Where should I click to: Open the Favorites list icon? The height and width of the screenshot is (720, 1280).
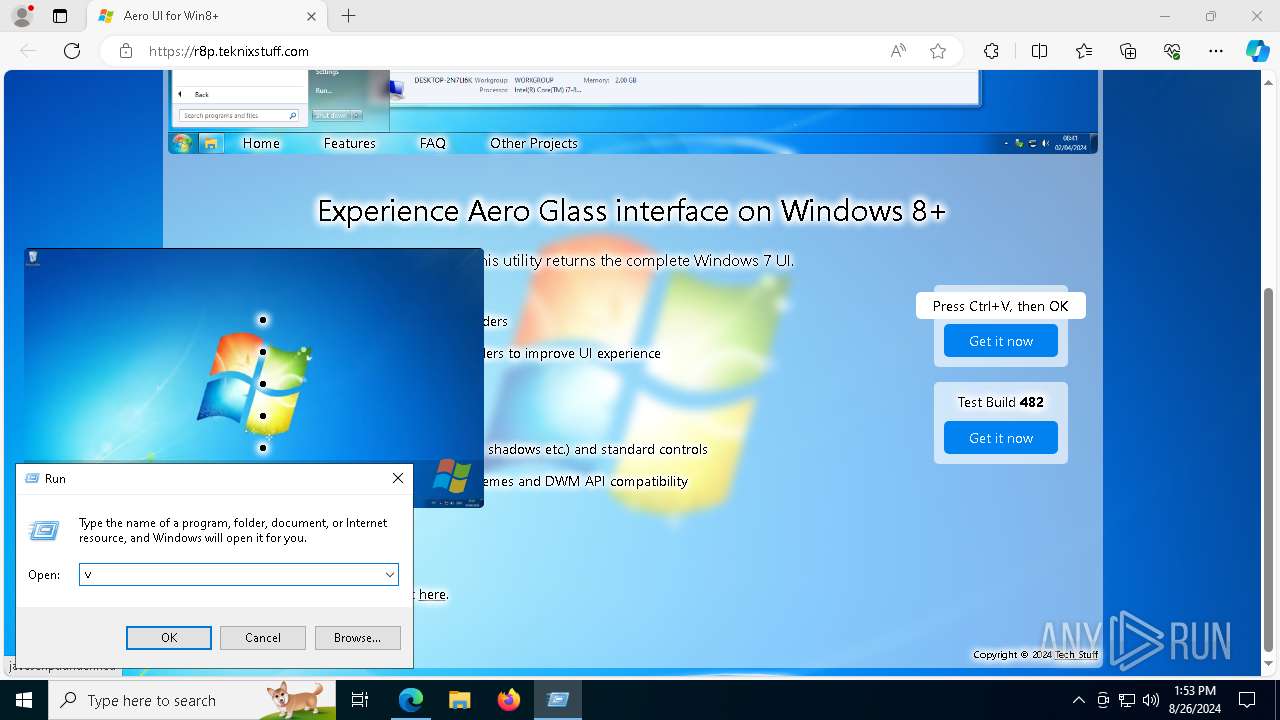(1084, 51)
